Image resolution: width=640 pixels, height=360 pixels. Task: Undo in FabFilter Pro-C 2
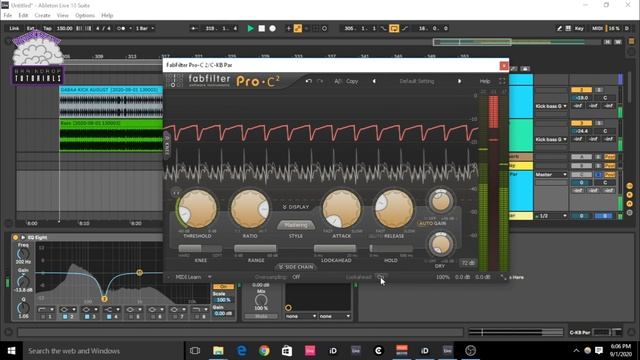(x=309, y=81)
